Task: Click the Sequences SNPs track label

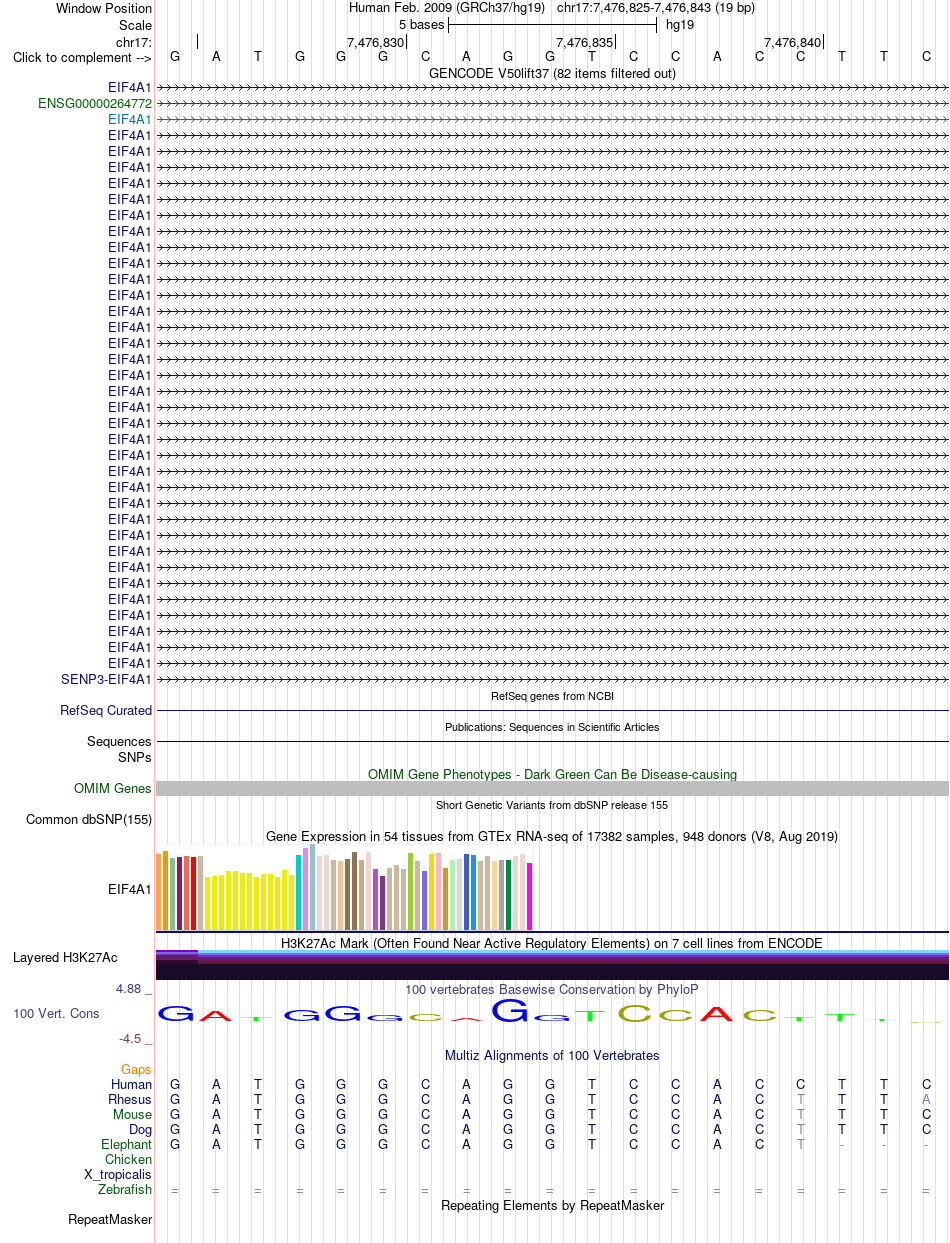Action: [119, 749]
